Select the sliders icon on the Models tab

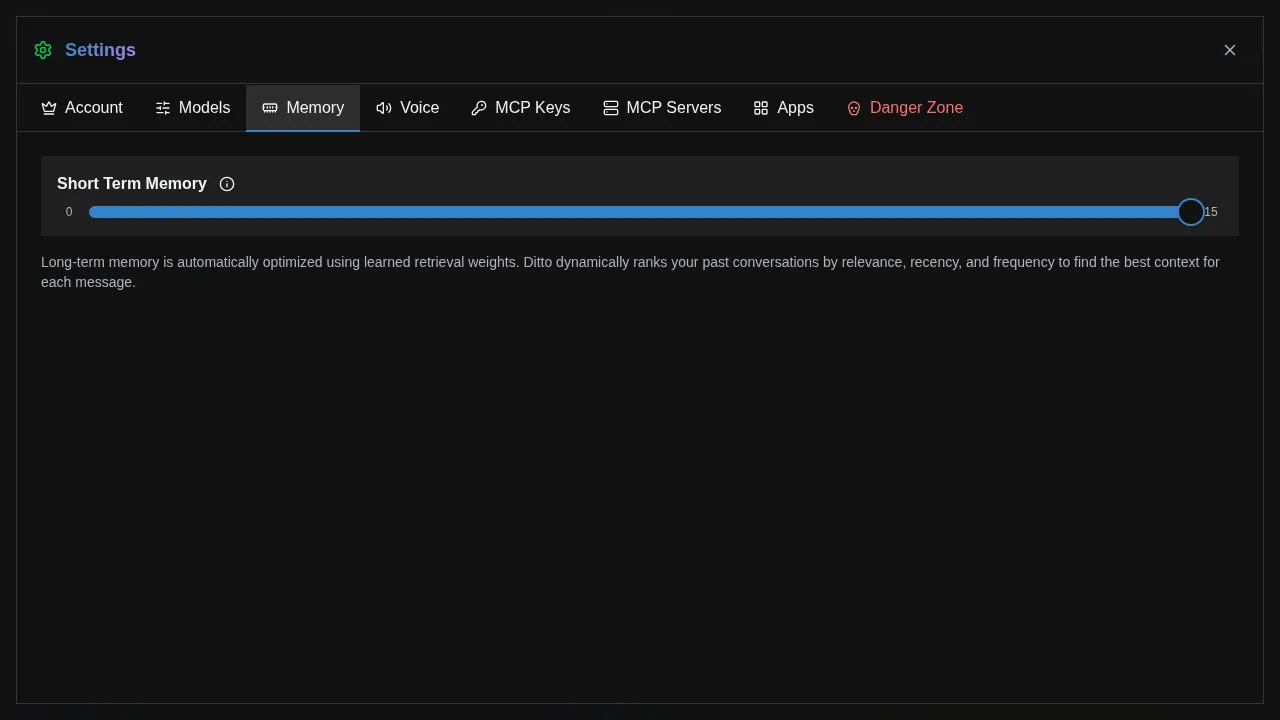pos(163,107)
